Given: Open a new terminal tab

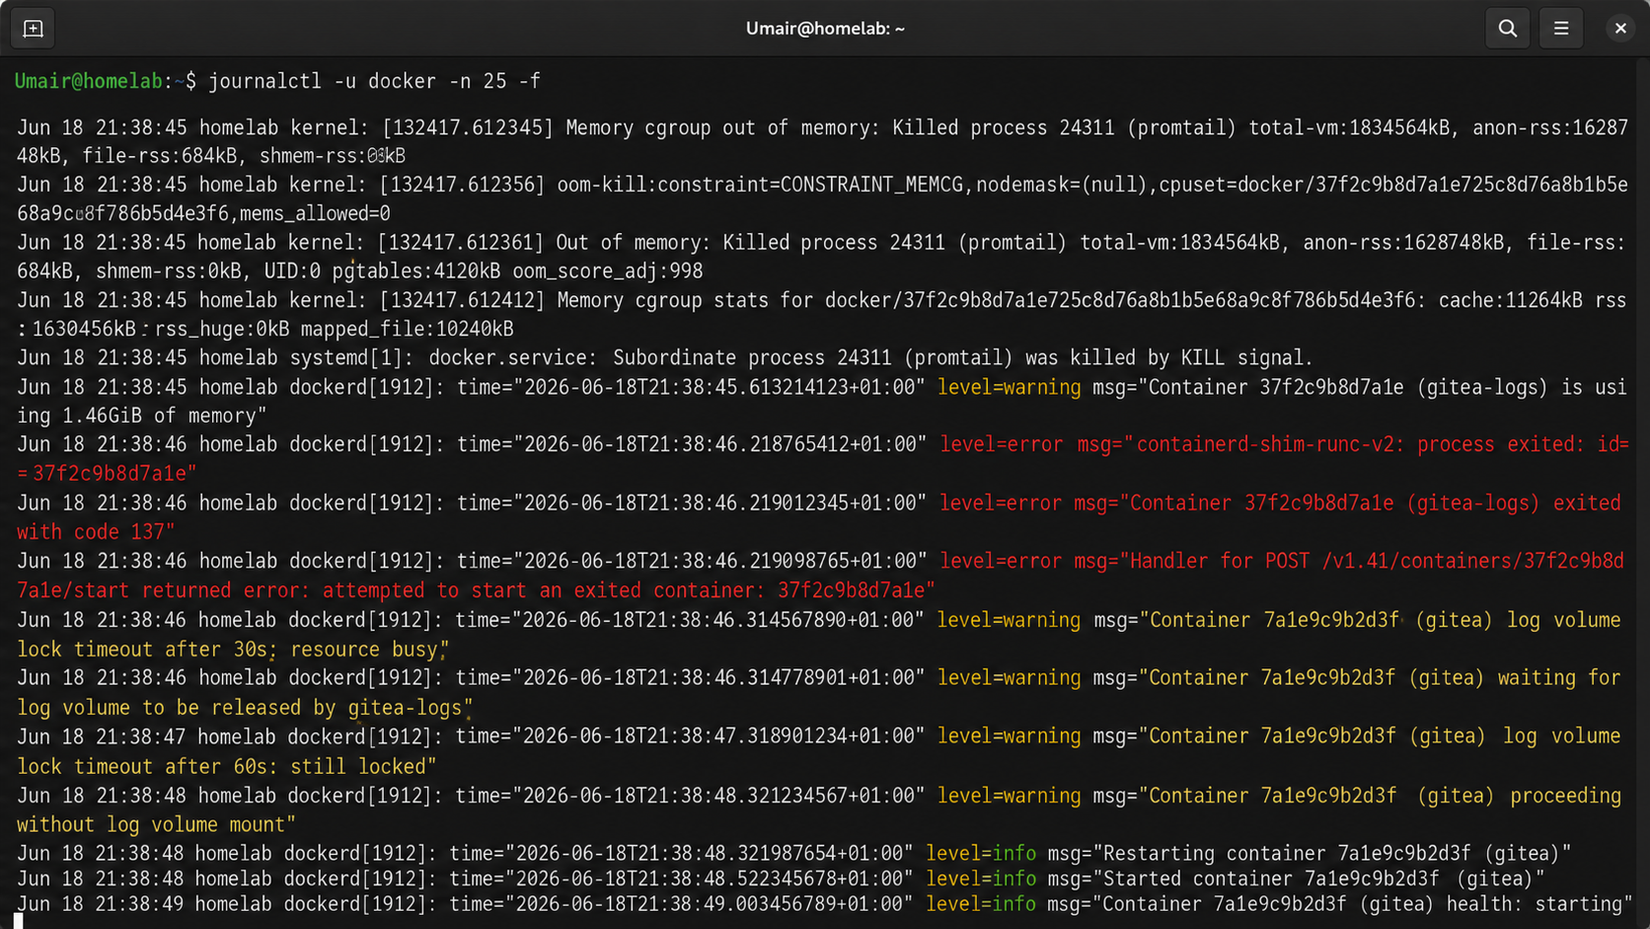Looking at the screenshot, I should pos(33,28).
